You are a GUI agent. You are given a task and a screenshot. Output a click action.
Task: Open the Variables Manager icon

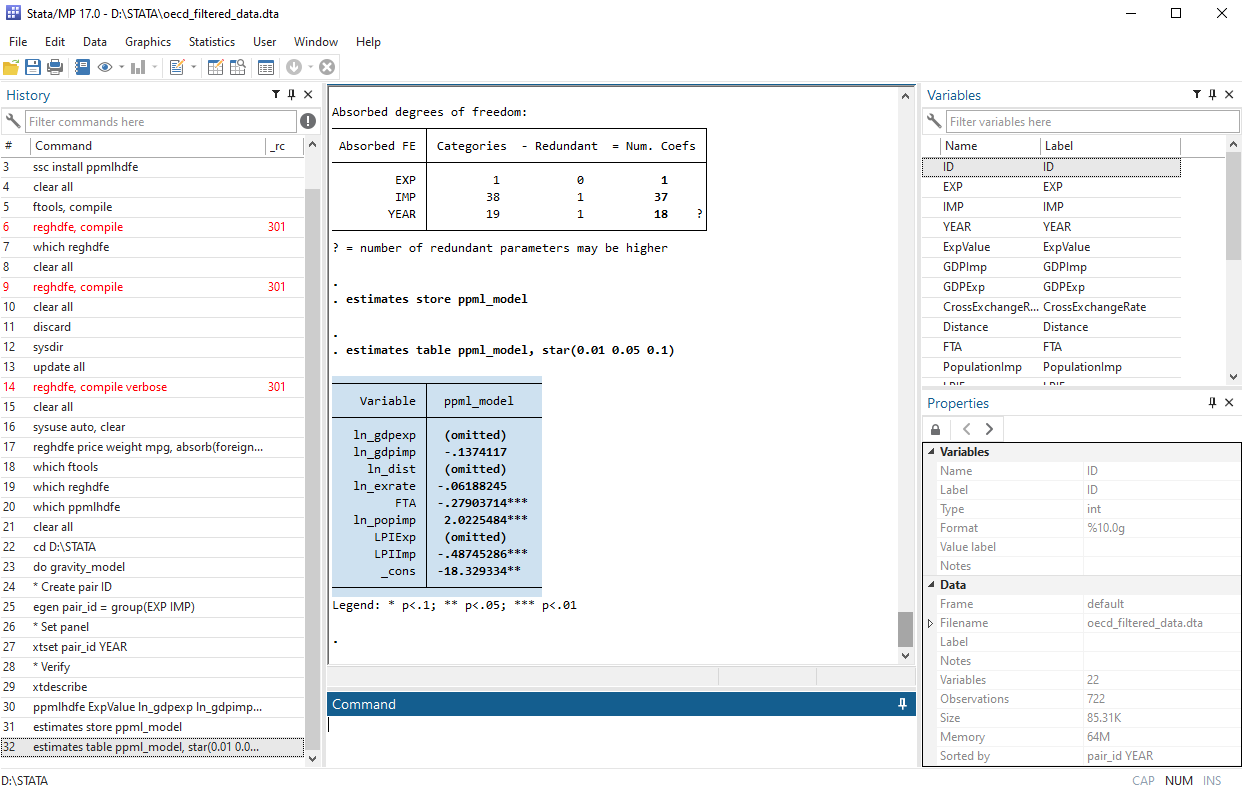click(x=265, y=67)
